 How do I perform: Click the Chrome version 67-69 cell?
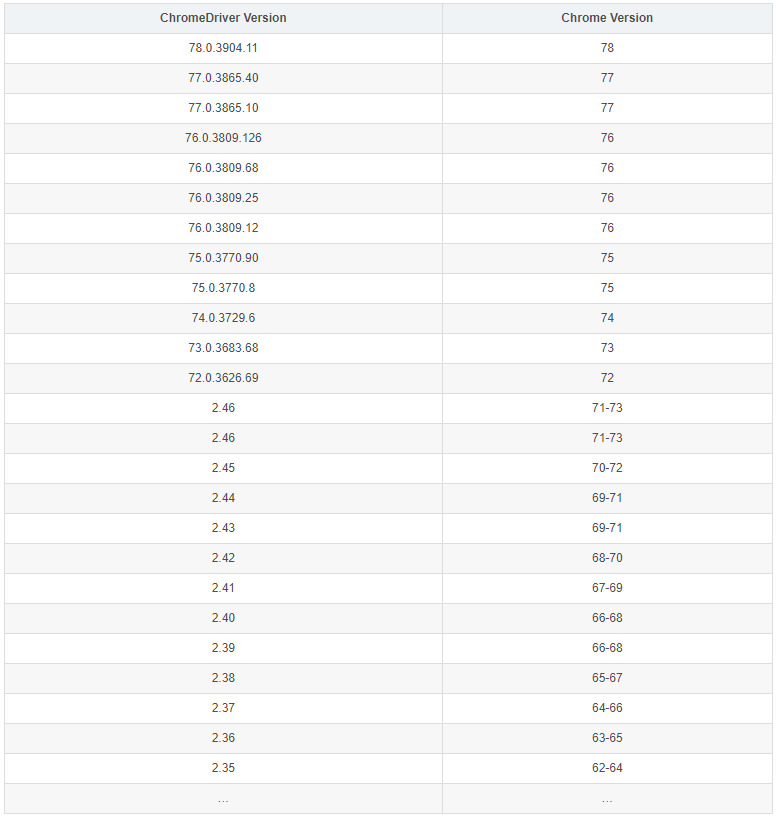point(607,588)
